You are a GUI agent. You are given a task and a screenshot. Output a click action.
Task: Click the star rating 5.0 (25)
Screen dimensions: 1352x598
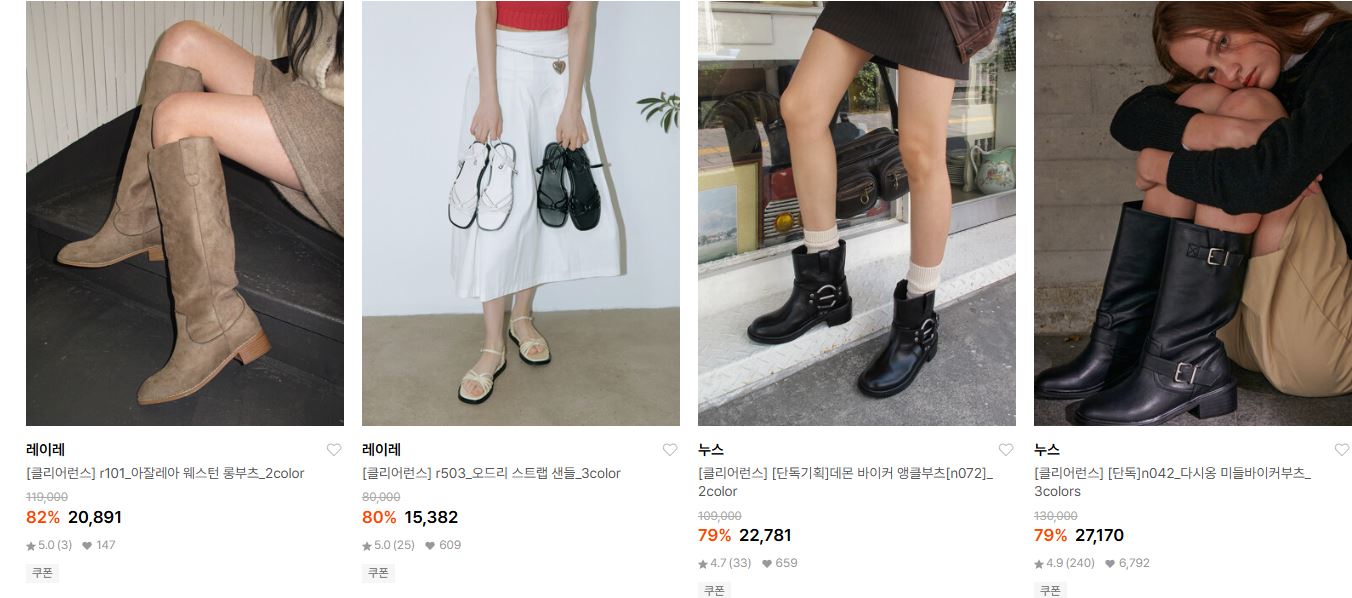pyautogui.click(x=388, y=545)
